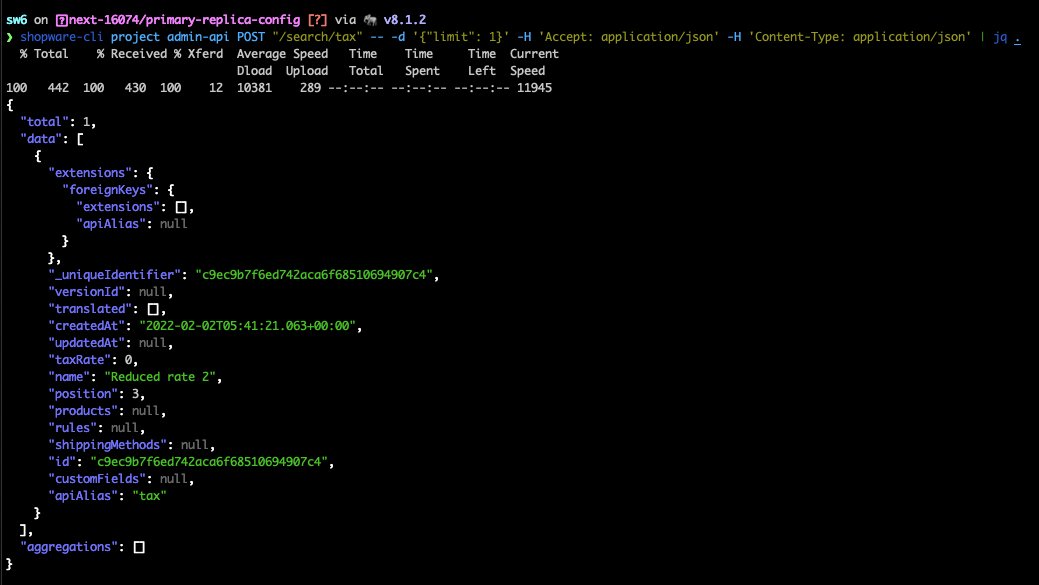Click the git branch symbol before next-16074
Screen dimensions: 1039x585
62,20
